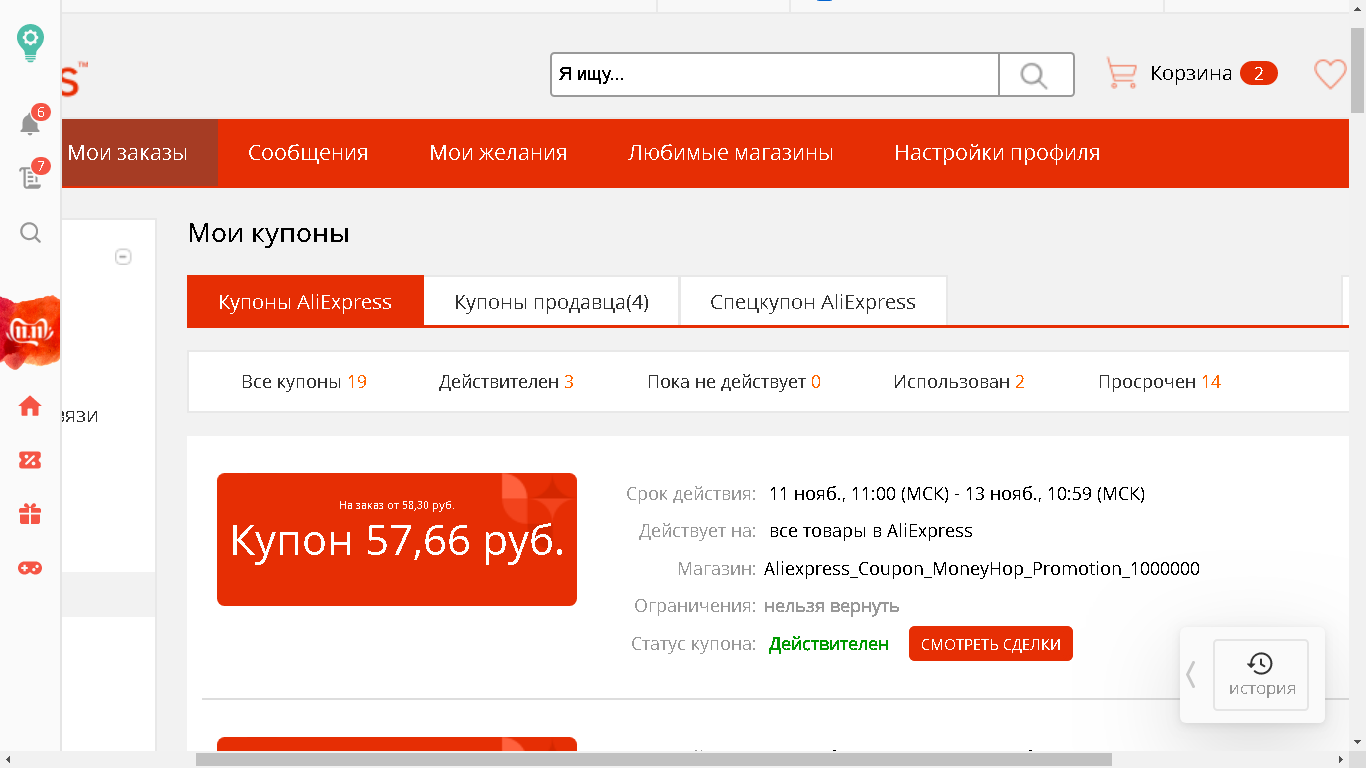Image resolution: width=1366 pixels, height=768 pixels.
Task: Switch to Спецкупон AliExpress tab
Action: (x=813, y=301)
